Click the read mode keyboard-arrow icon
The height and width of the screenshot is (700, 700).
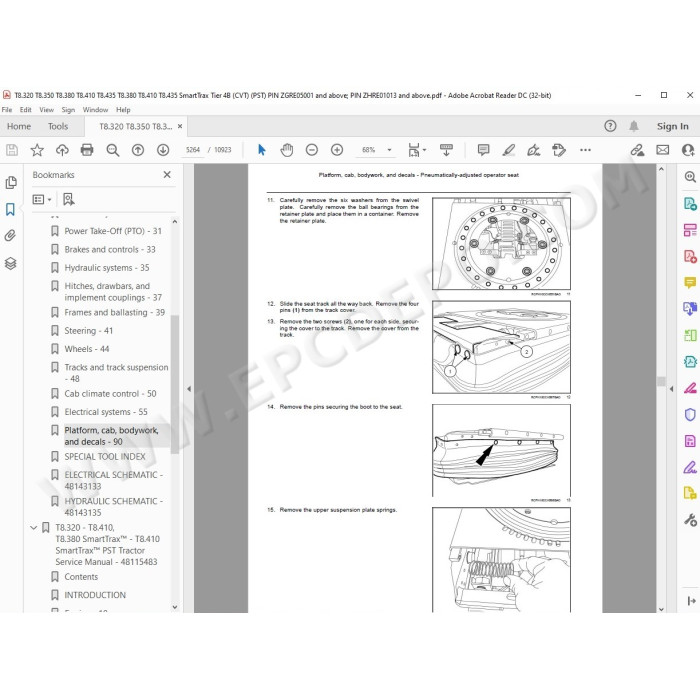(446, 150)
